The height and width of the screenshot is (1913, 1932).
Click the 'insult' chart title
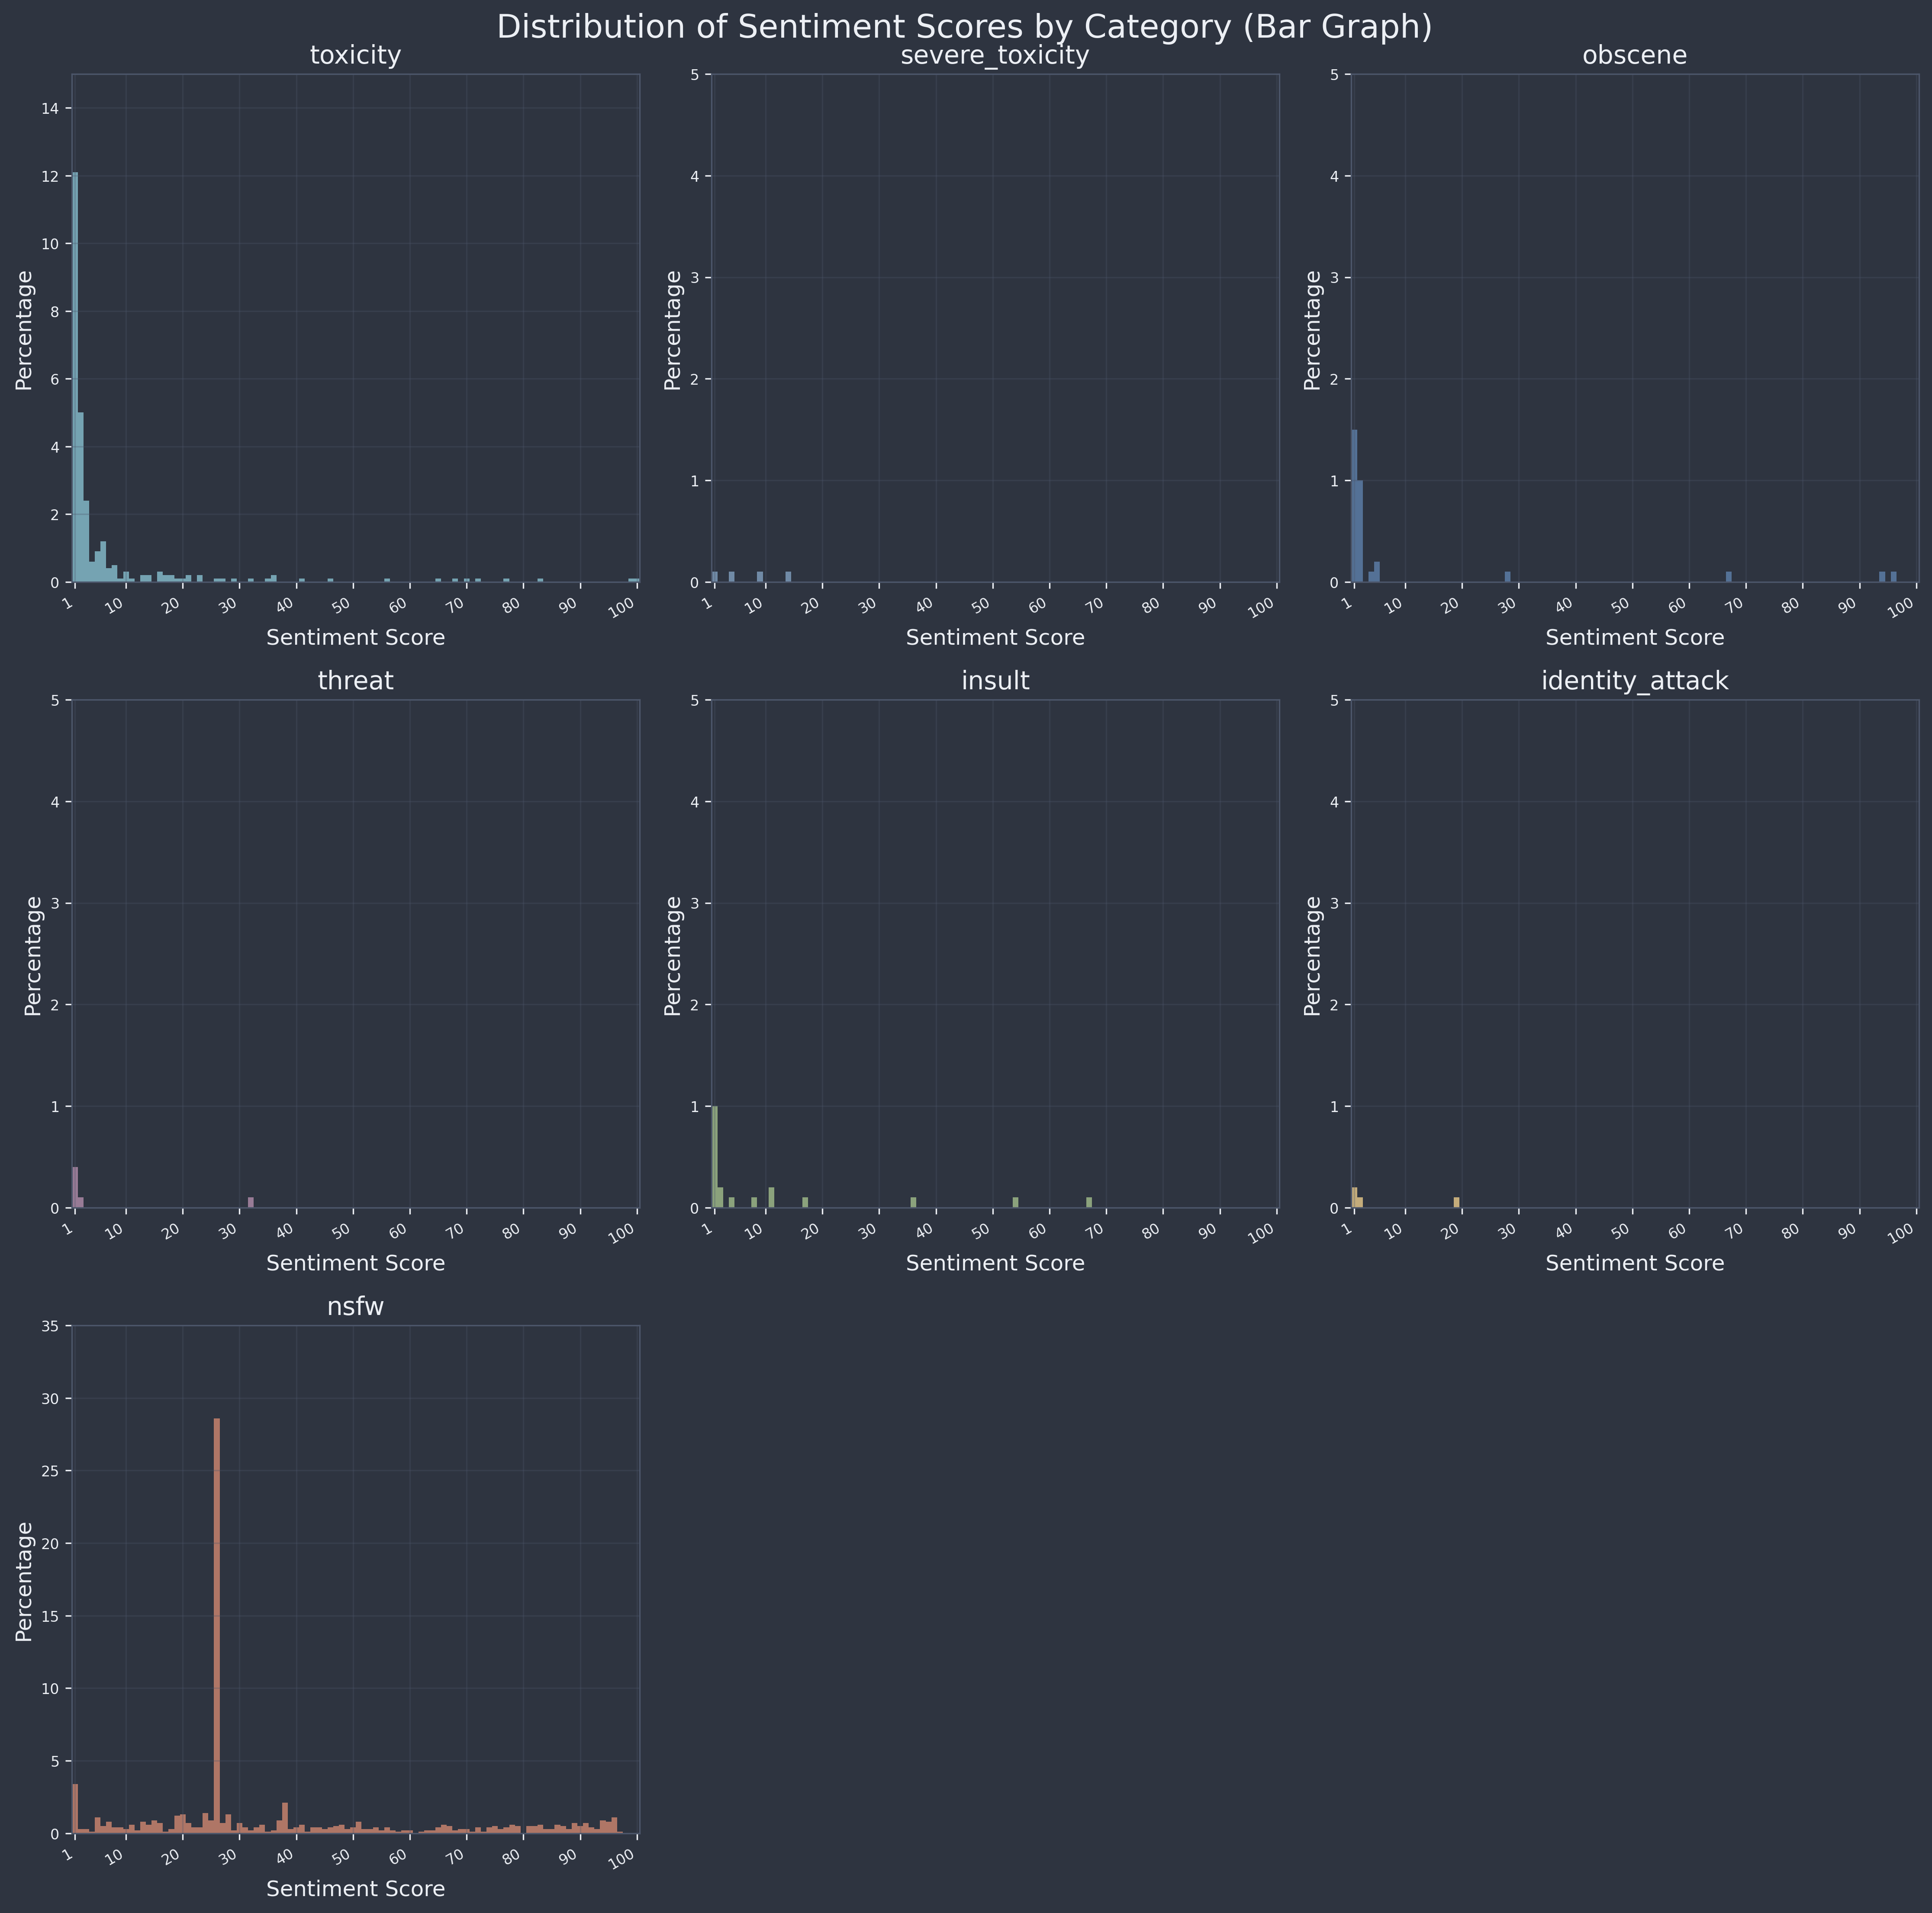click(995, 681)
